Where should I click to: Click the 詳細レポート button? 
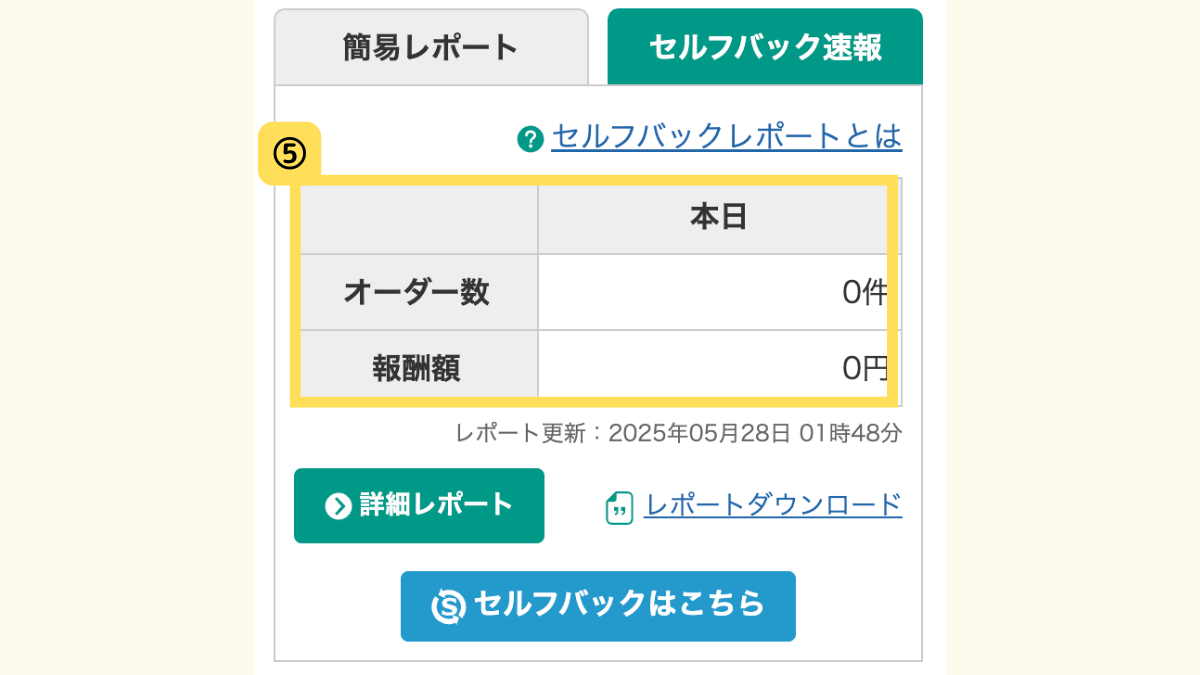419,506
